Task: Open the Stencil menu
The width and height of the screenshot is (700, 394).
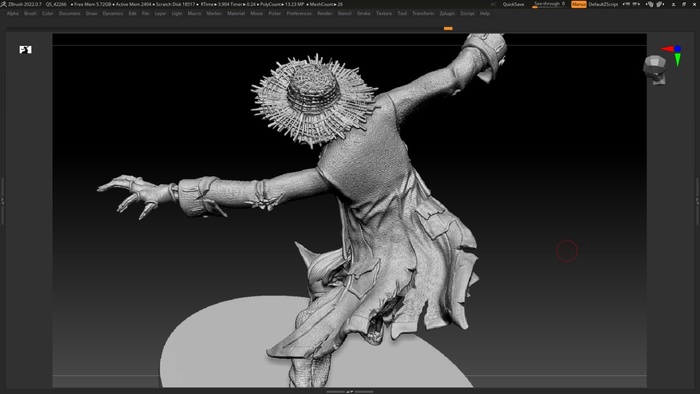Action: click(x=345, y=13)
